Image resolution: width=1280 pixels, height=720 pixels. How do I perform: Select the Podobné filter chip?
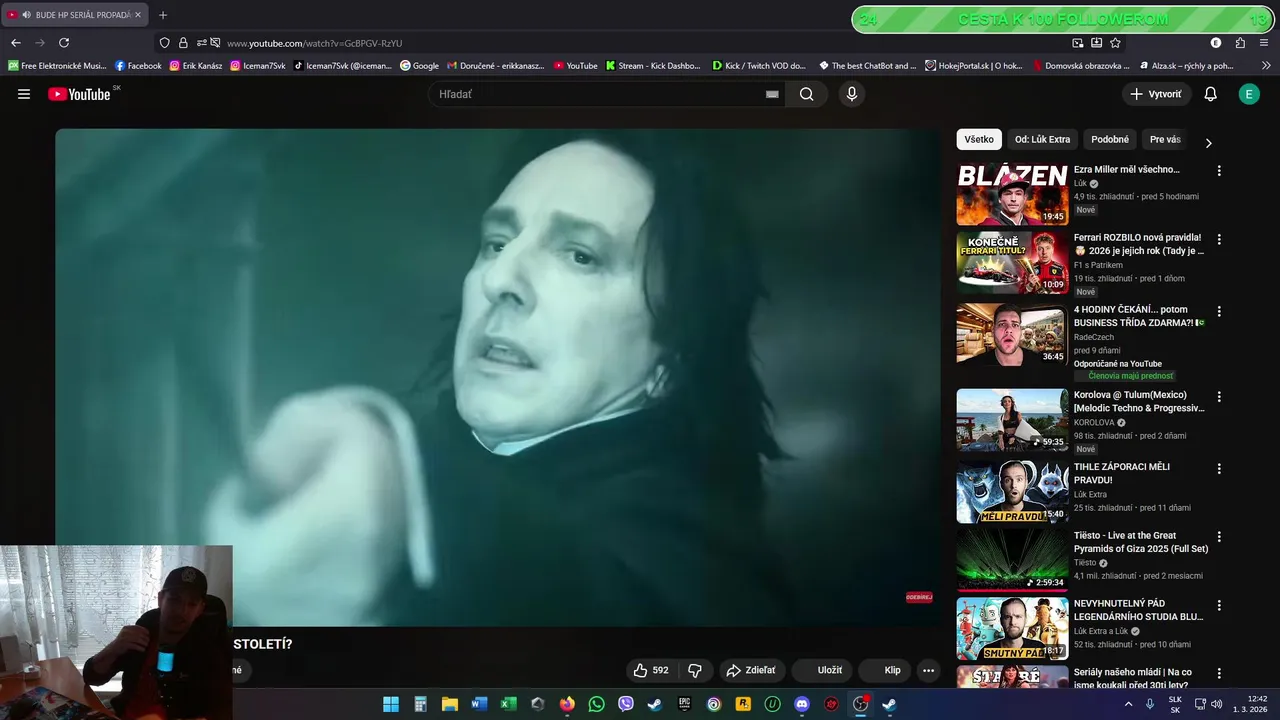coord(1110,140)
